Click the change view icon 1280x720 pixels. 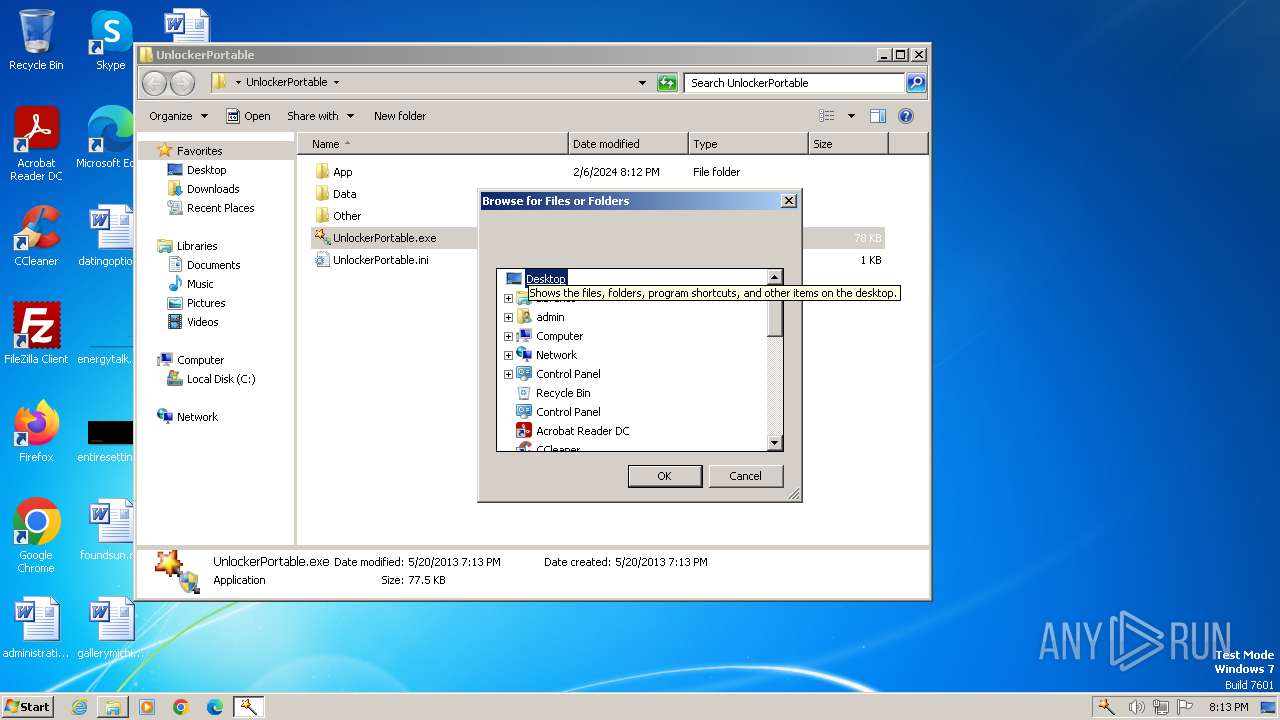coord(826,116)
